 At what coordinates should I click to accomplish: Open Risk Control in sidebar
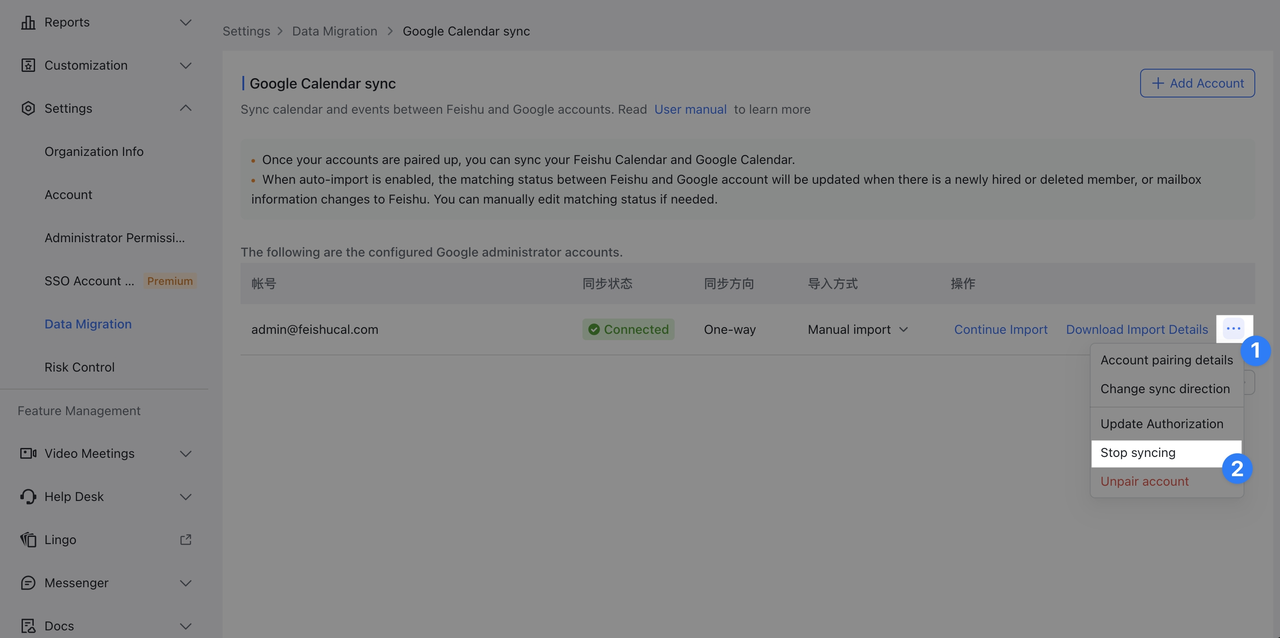click(x=80, y=367)
